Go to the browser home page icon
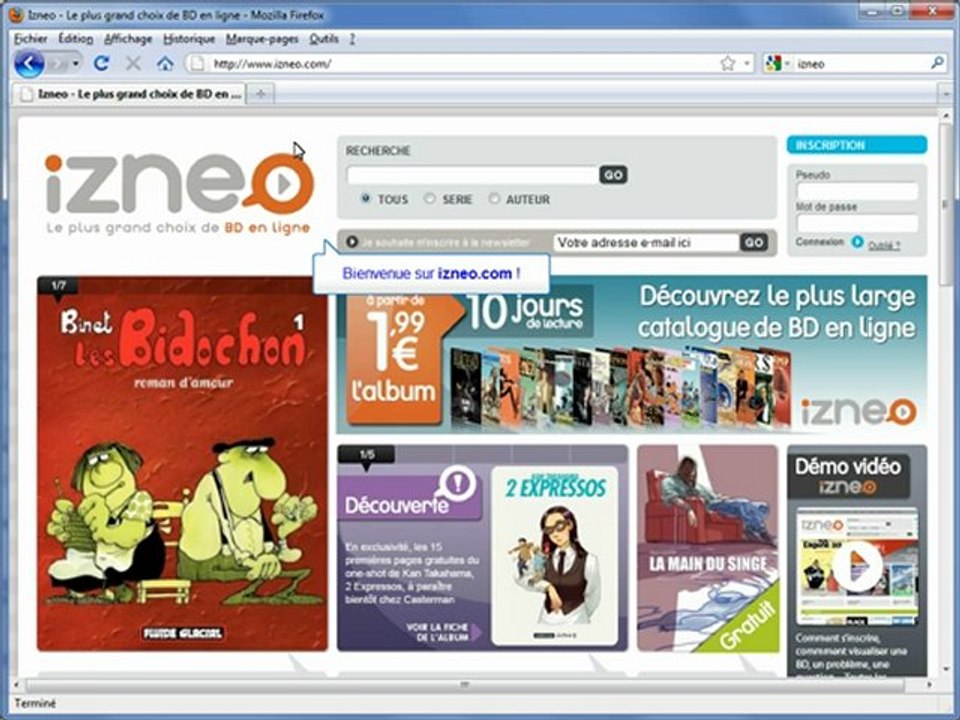 [x=165, y=63]
